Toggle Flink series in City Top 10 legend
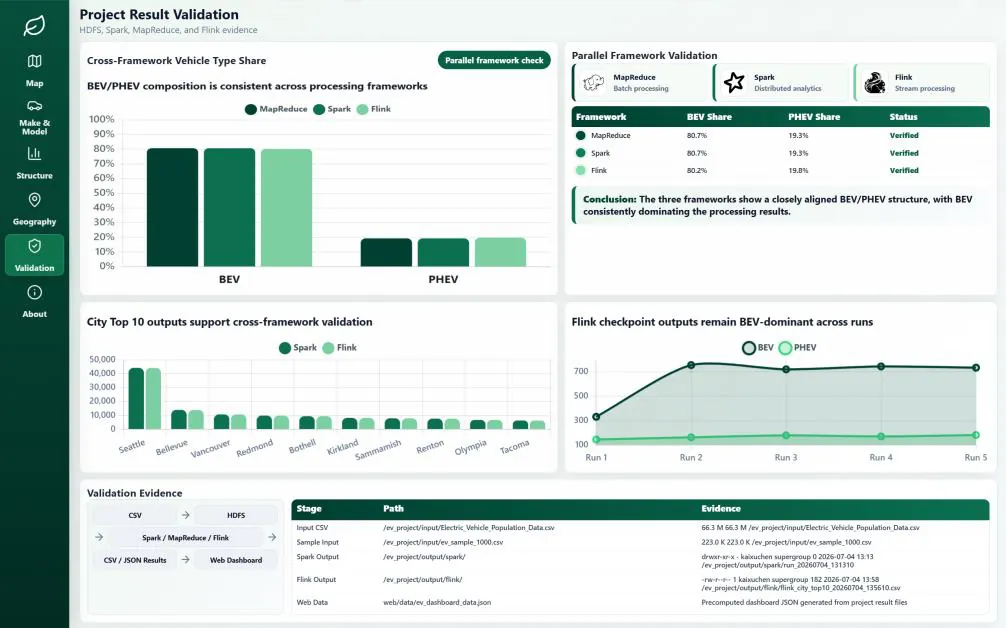The height and width of the screenshot is (628, 1006). [339, 348]
